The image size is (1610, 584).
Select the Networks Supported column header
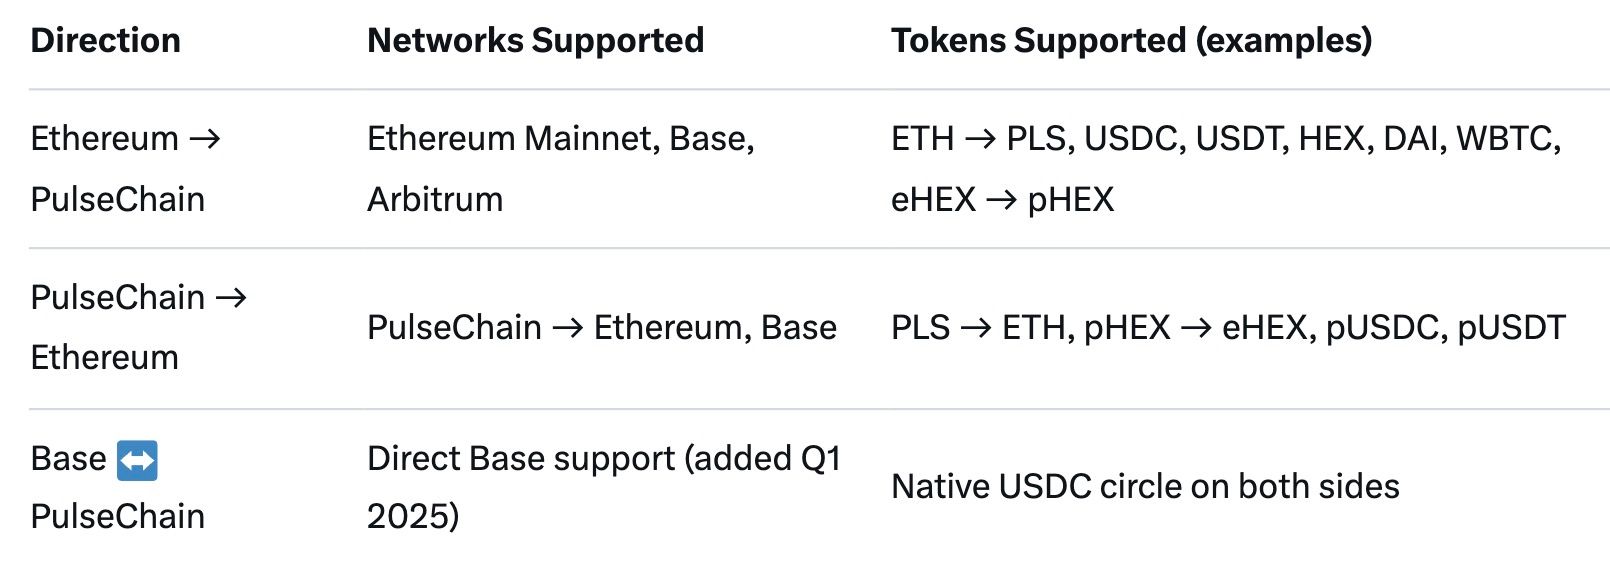[x=535, y=41]
